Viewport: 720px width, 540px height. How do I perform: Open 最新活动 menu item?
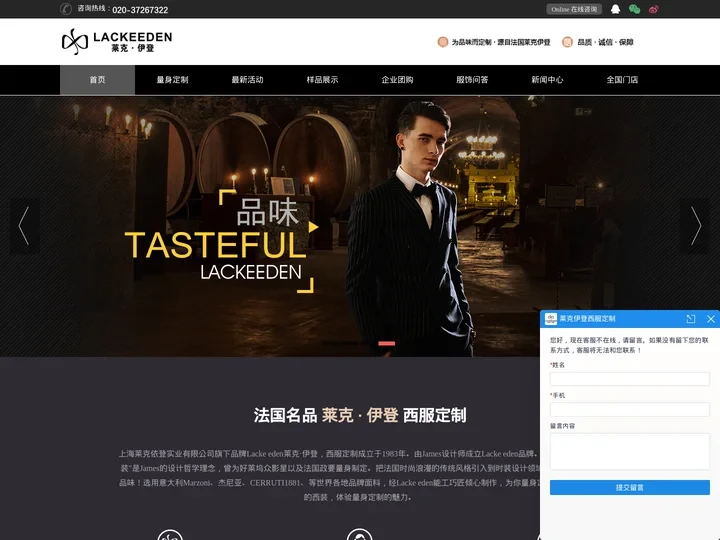[x=247, y=79]
